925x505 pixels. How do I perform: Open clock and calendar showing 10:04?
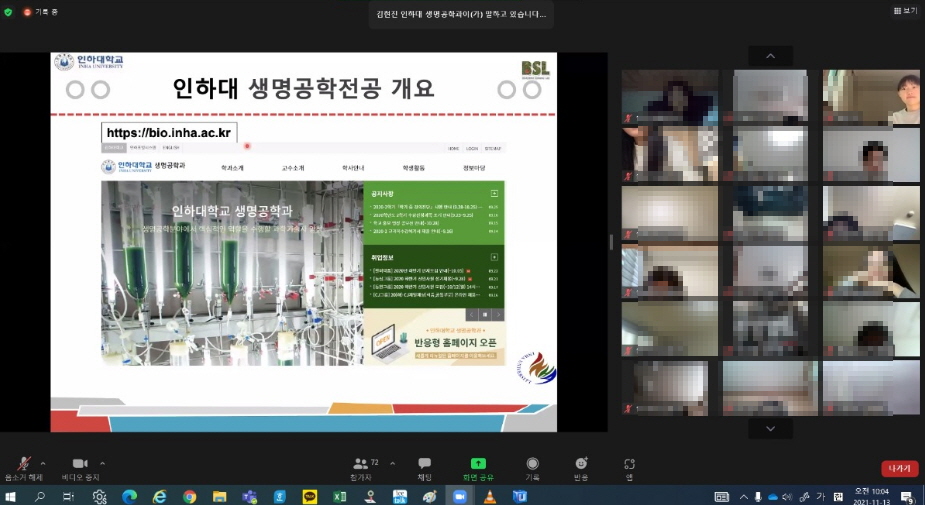pyautogui.click(x=872, y=497)
